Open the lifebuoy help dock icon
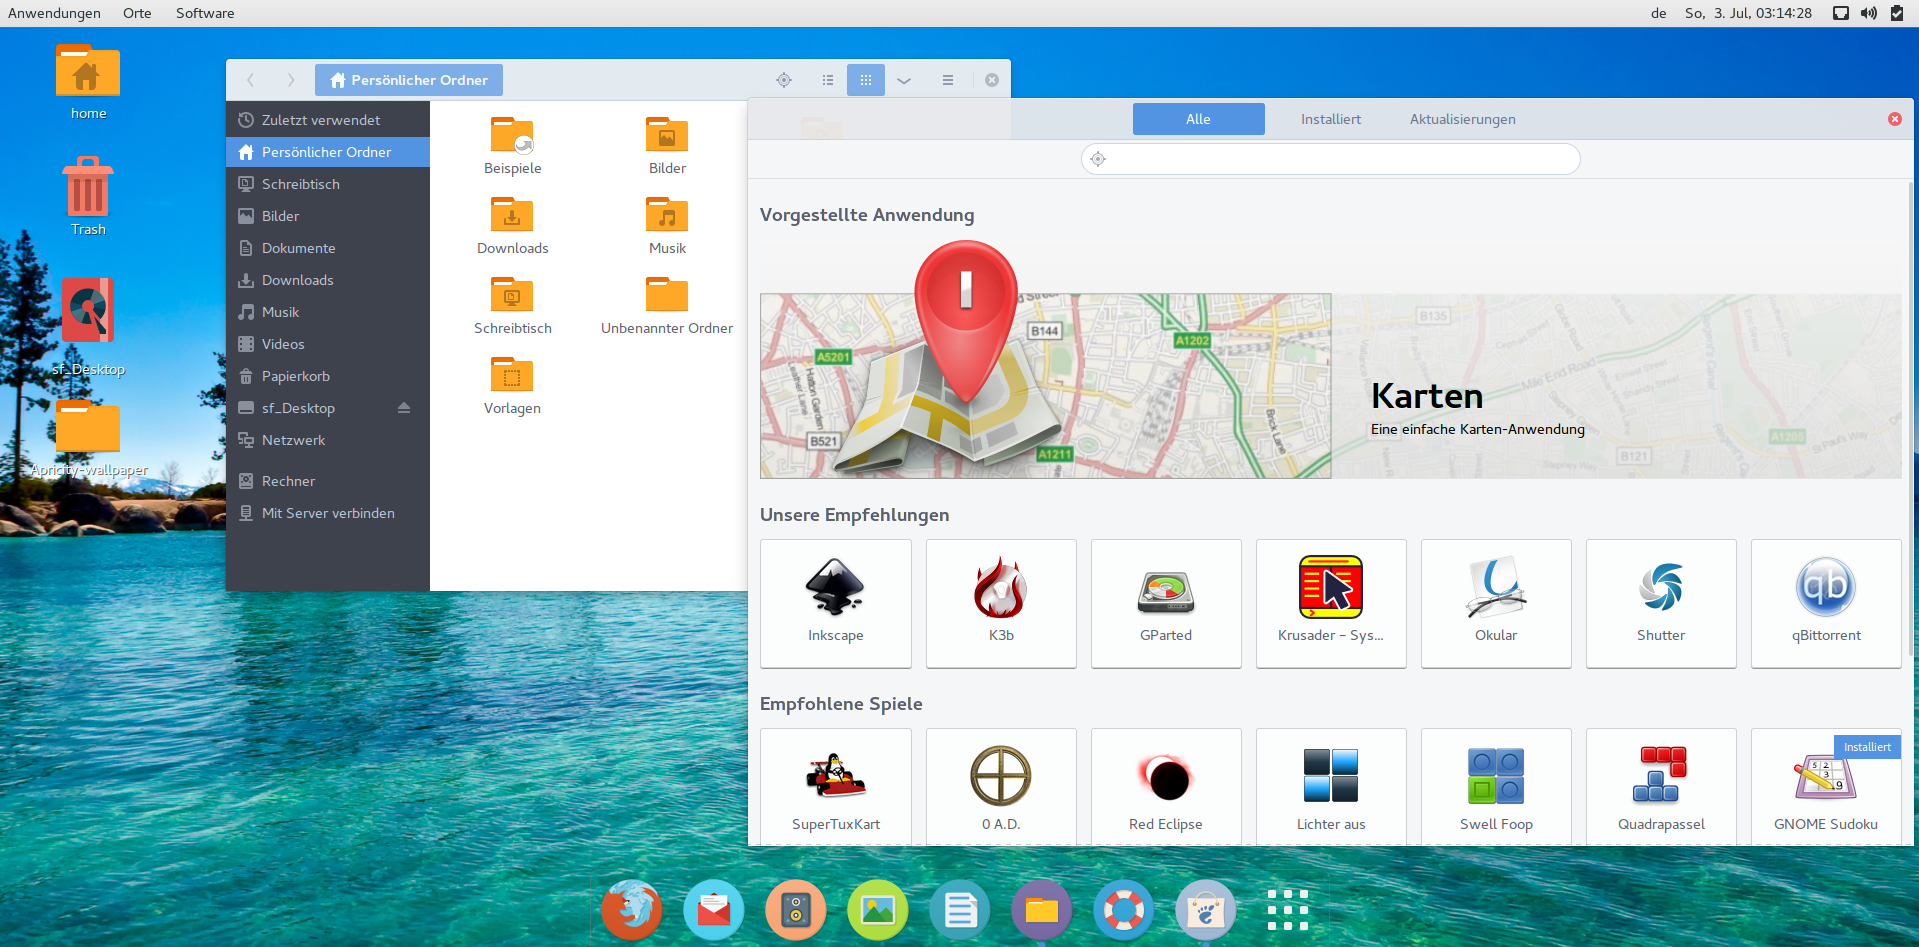 1124,910
